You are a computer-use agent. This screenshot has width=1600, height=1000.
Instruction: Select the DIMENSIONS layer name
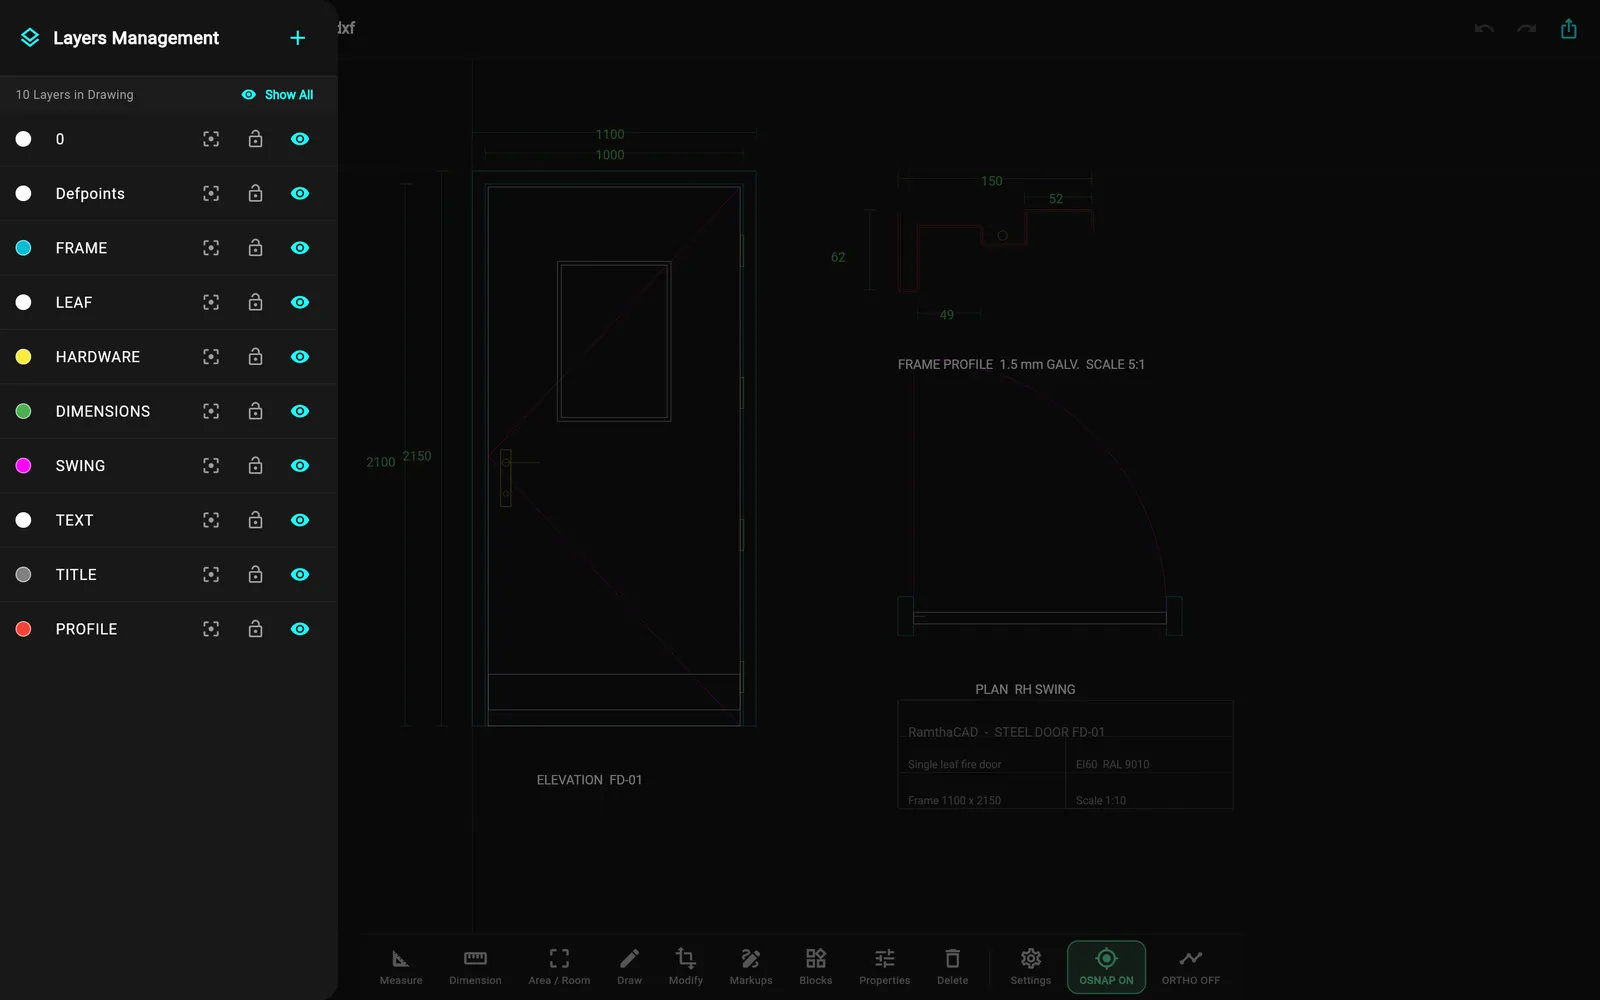103,411
